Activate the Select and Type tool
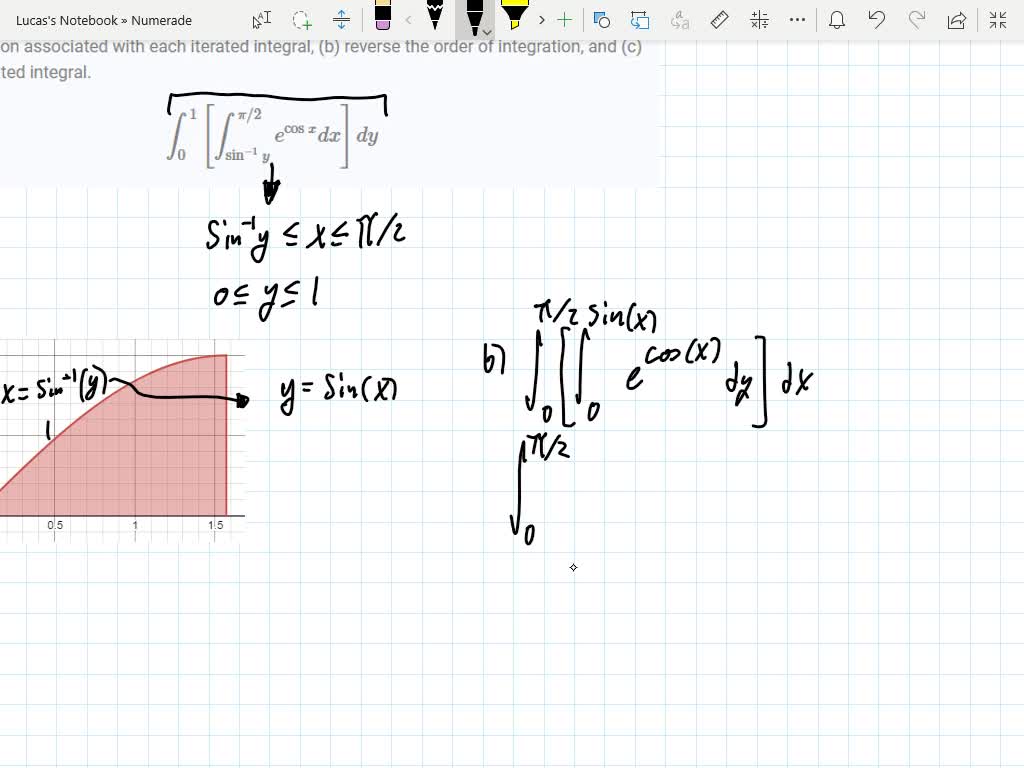Image resolution: width=1024 pixels, height=768 pixels. tap(260, 18)
